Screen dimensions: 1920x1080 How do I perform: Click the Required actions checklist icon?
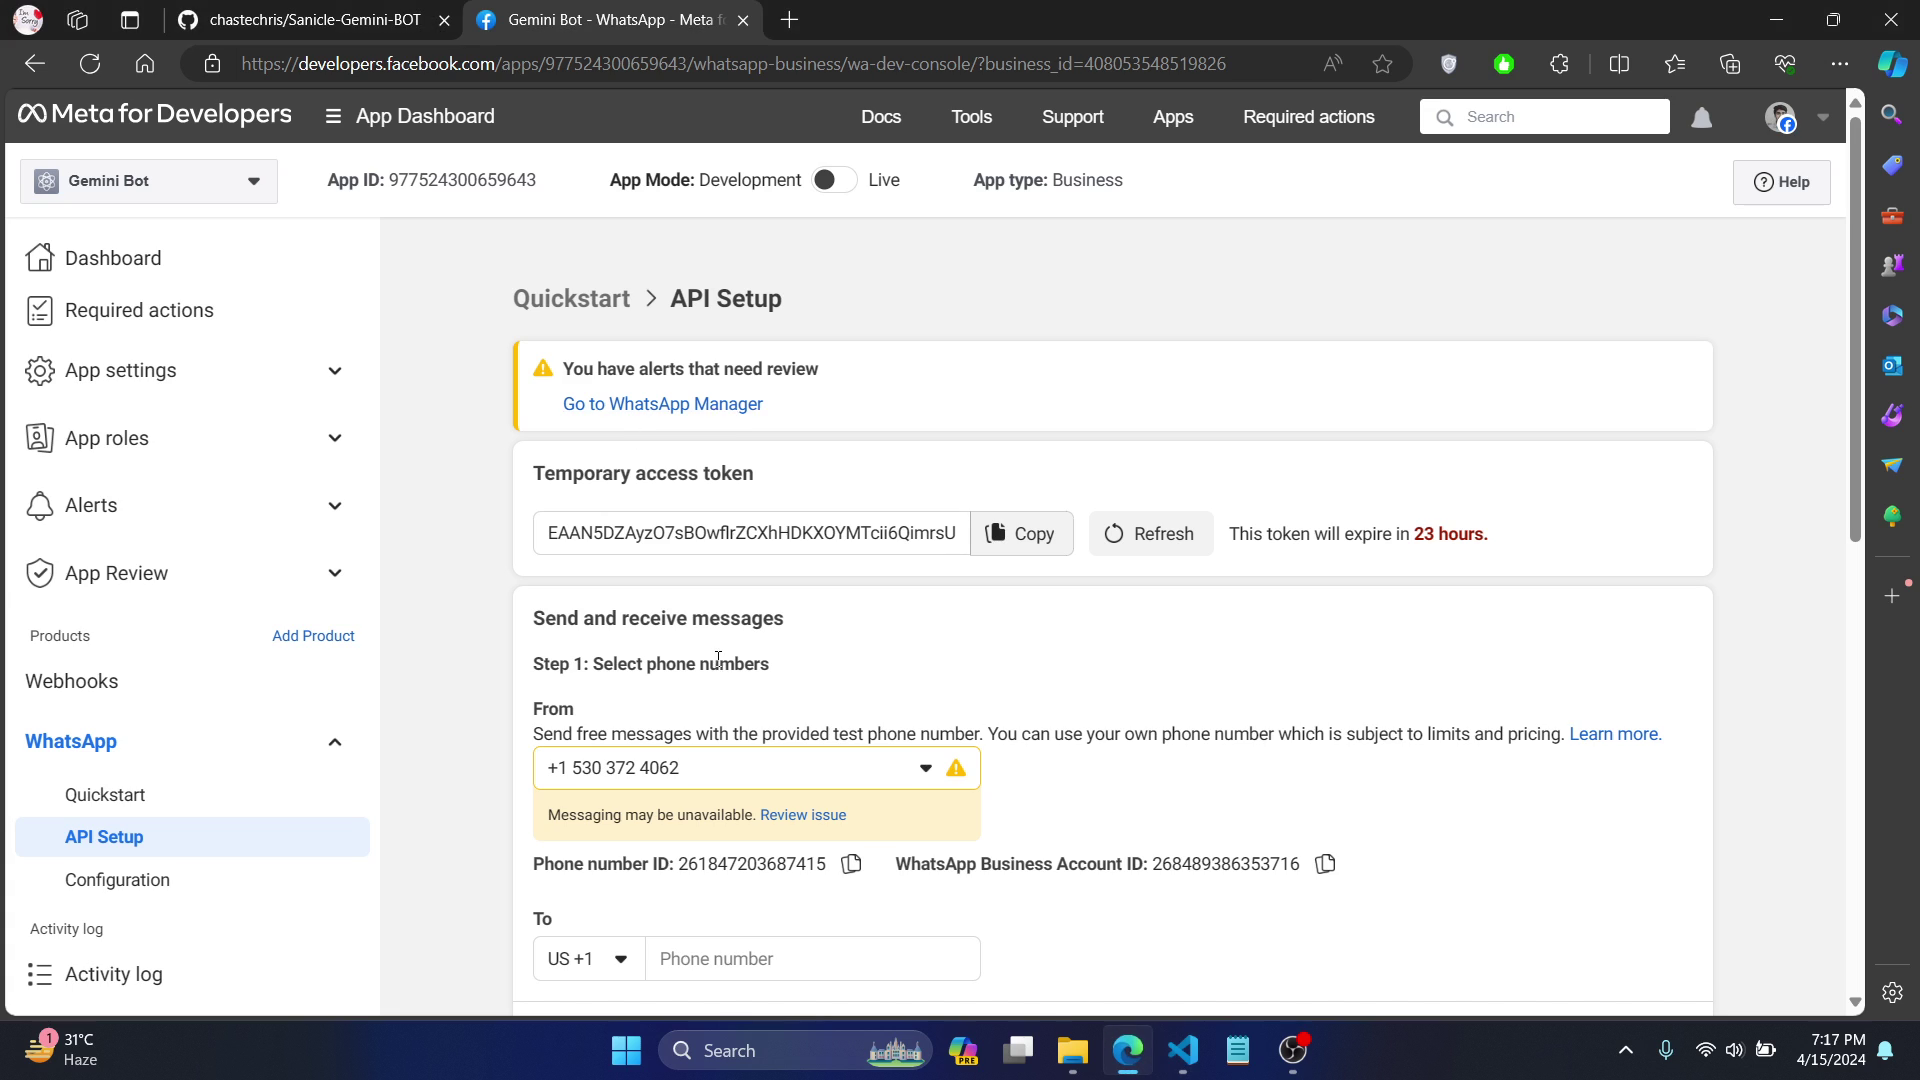coord(40,310)
